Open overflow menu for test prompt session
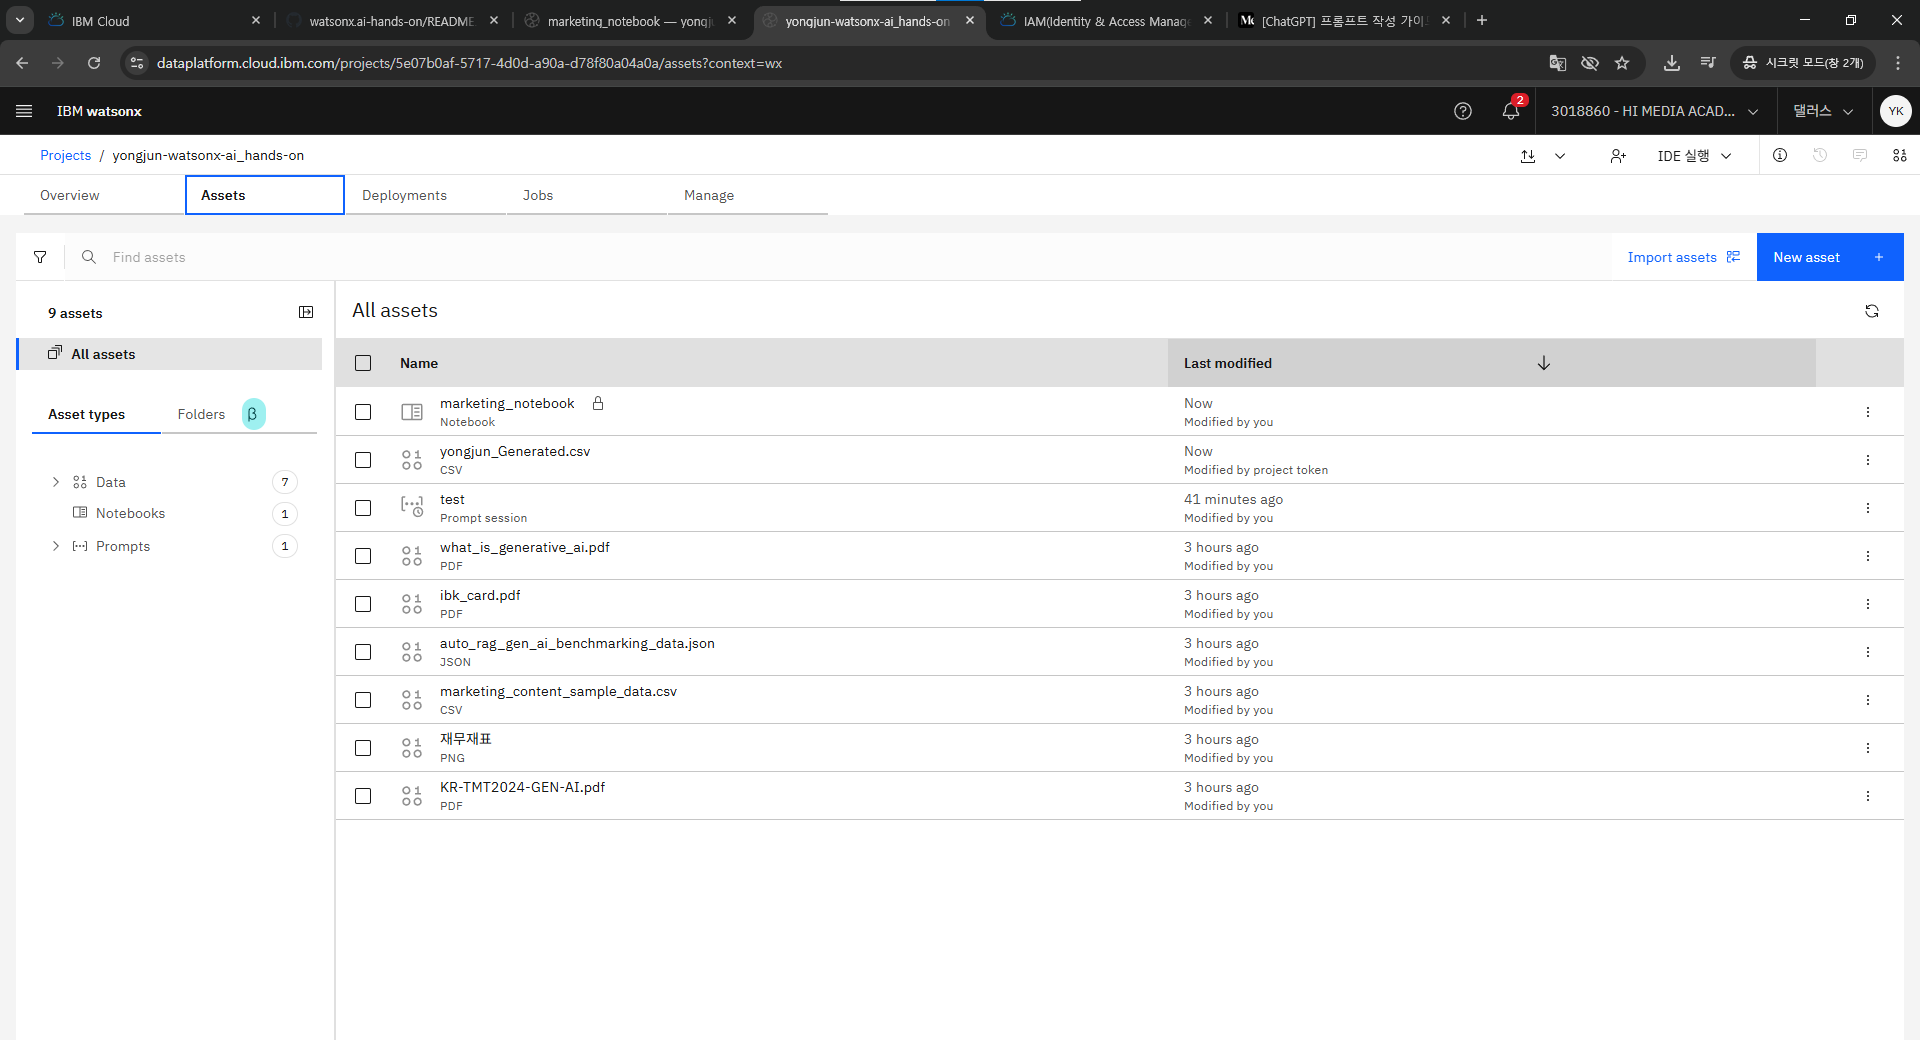 coord(1868,508)
